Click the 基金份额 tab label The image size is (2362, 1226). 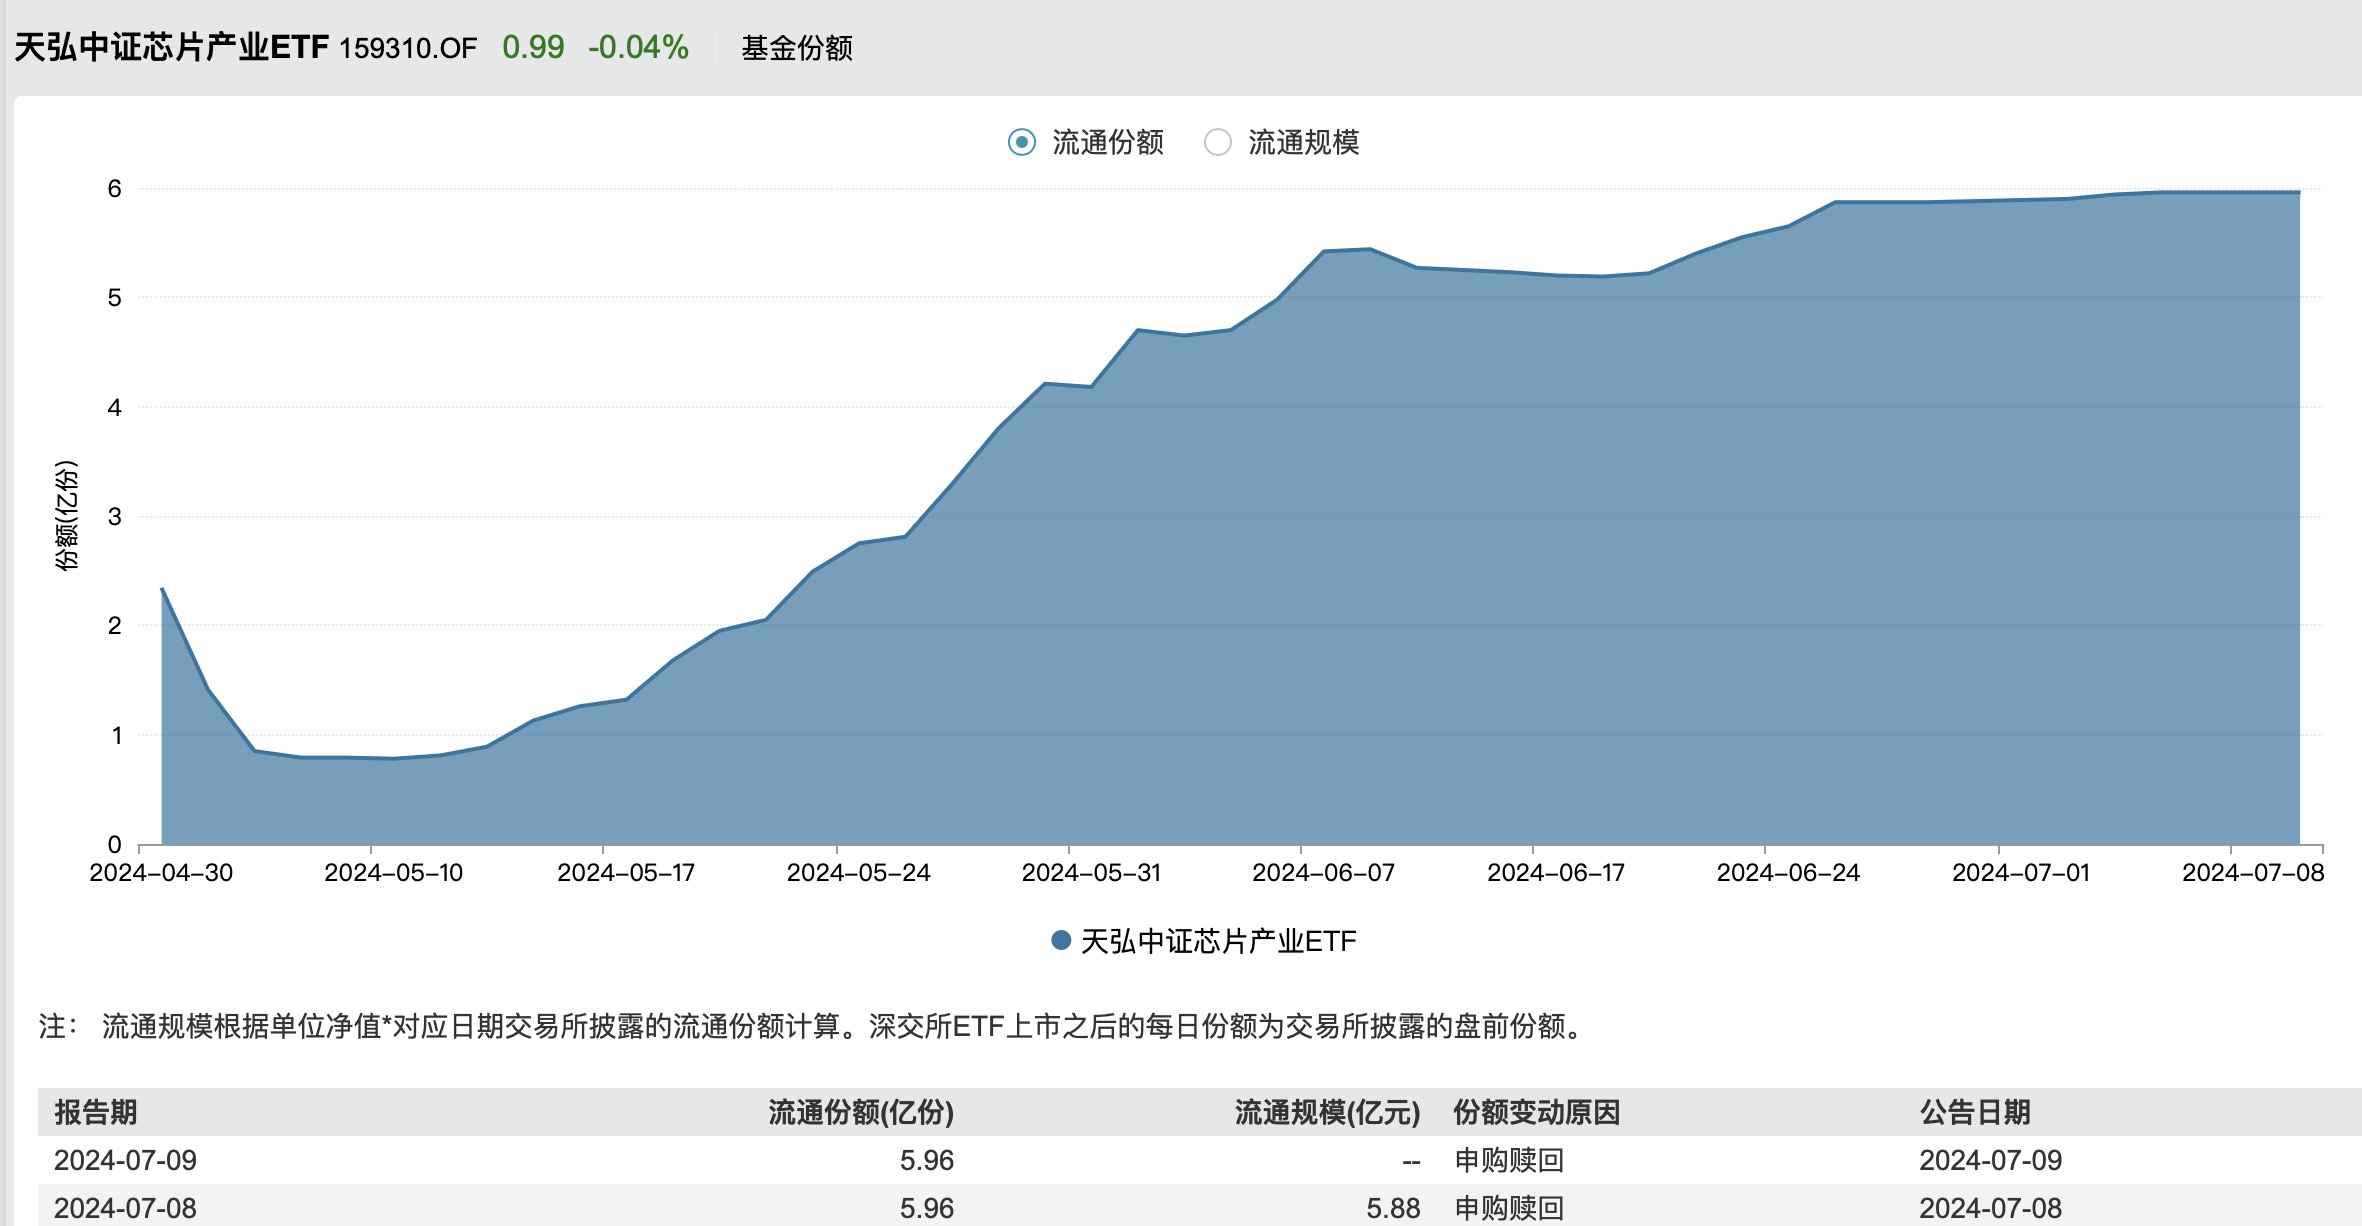(x=796, y=48)
